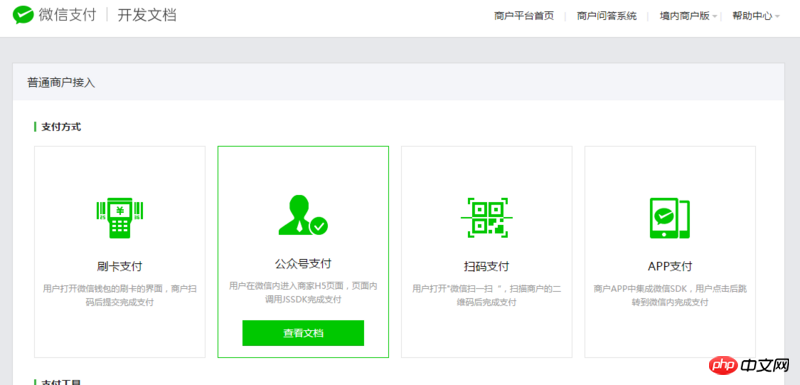This screenshot has width=800, height=385.
Task: Open the 商户平台首页 link
Action: coord(523,16)
